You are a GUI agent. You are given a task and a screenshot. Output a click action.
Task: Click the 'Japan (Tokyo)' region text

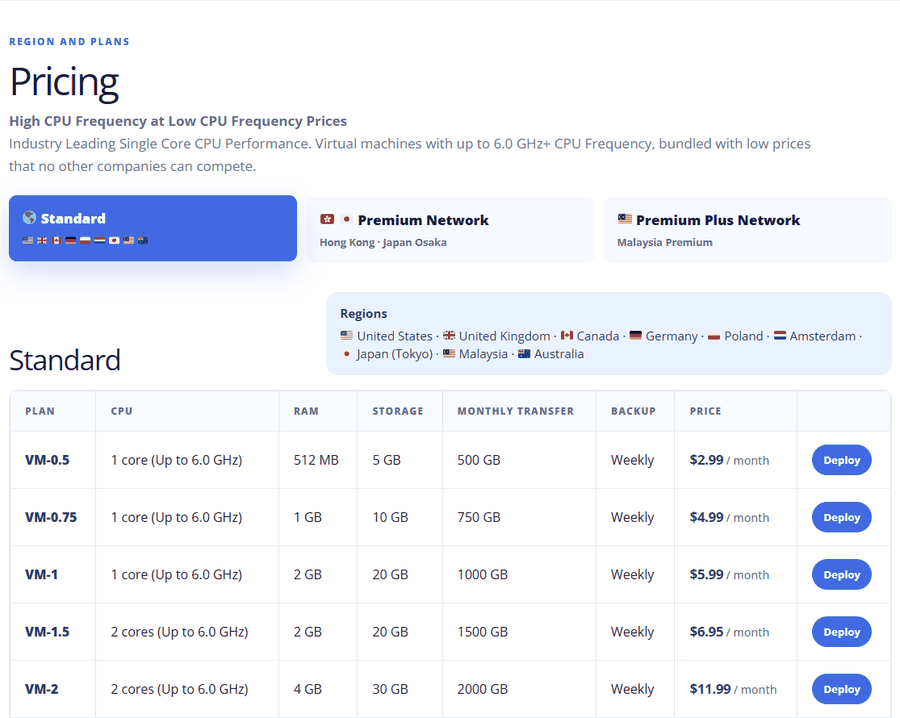tap(394, 354)
